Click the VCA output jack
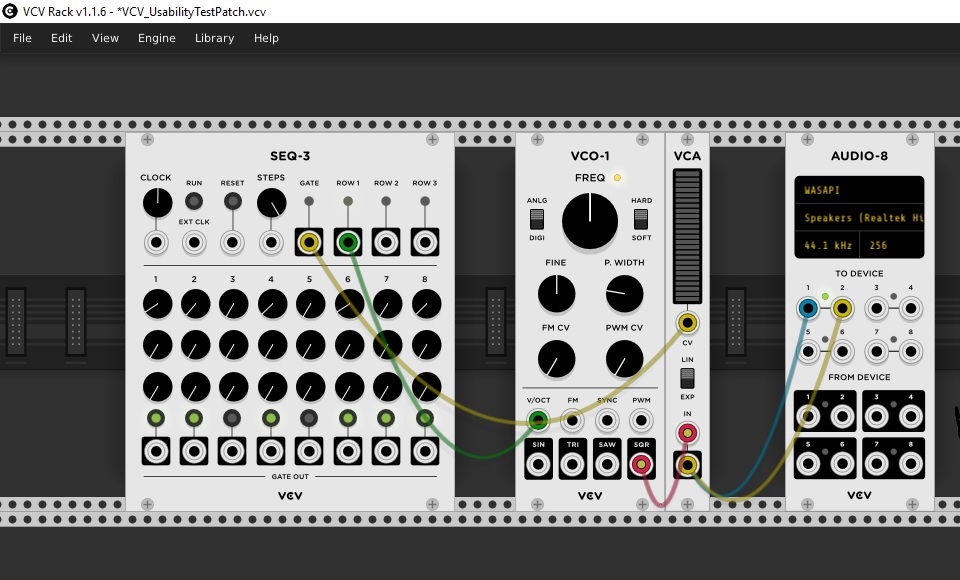This screenshot has height=580, width=960. click(687, 465)
